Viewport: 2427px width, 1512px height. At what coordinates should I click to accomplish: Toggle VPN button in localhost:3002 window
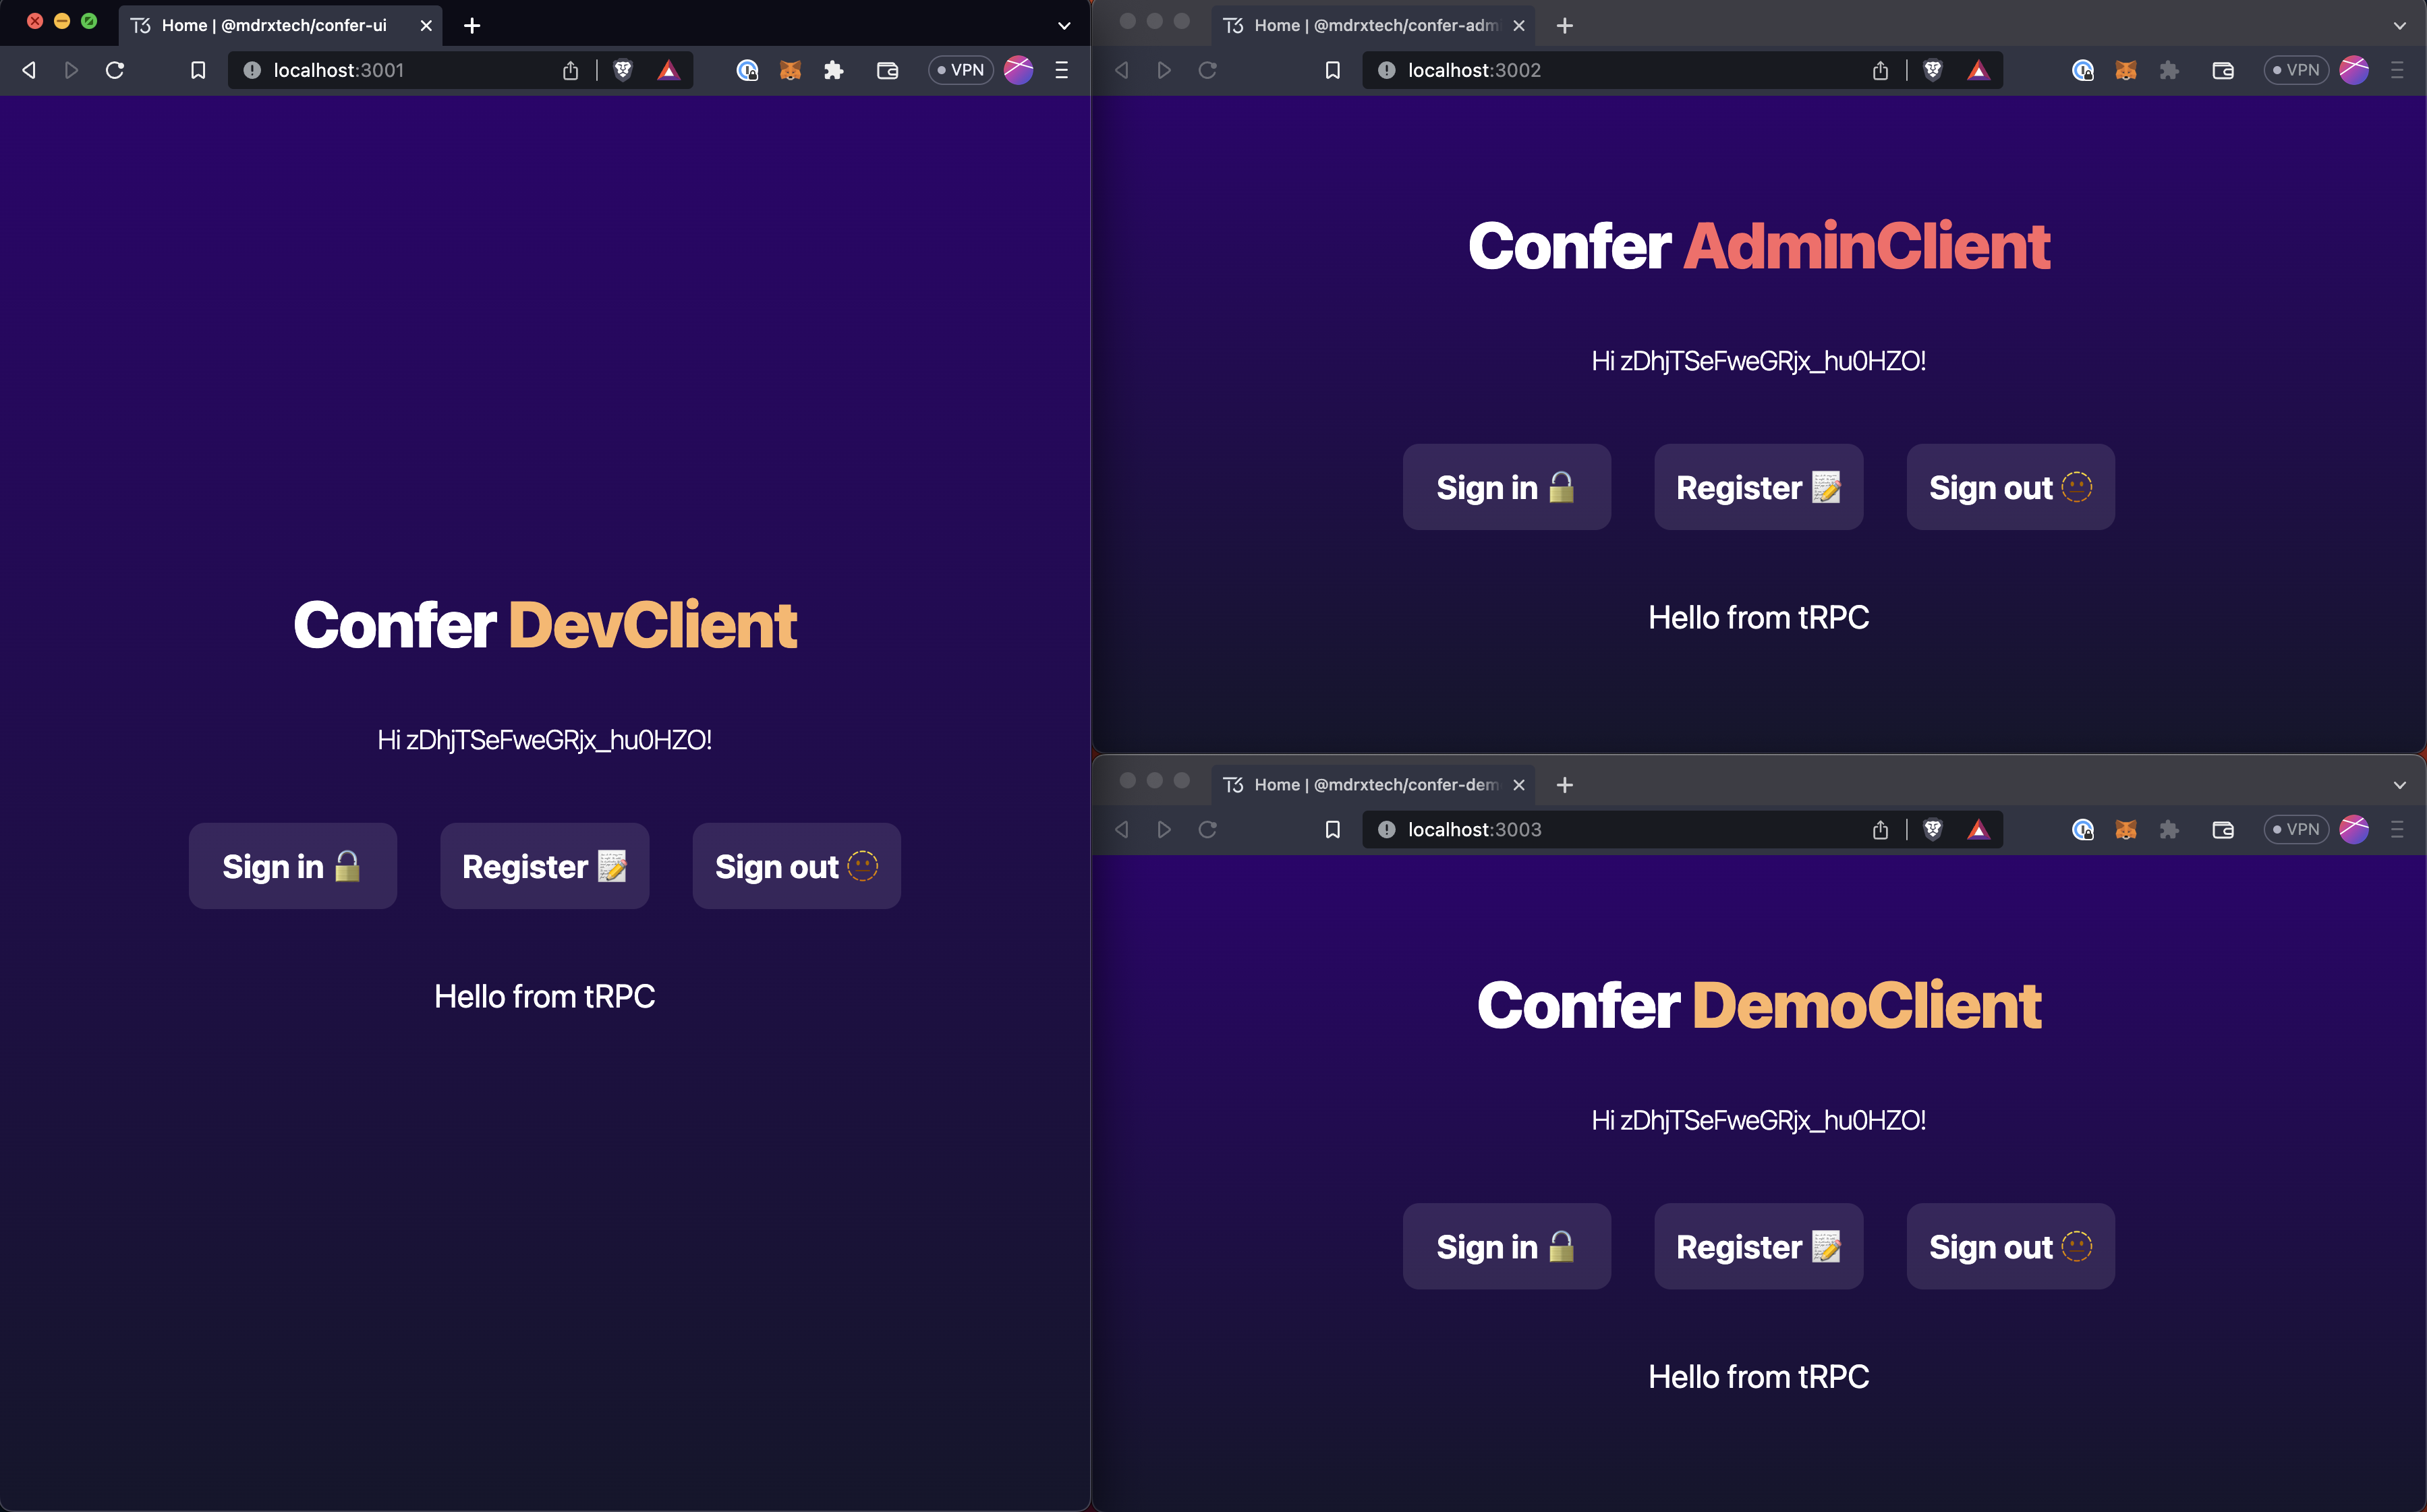(x=2296, y=70)
